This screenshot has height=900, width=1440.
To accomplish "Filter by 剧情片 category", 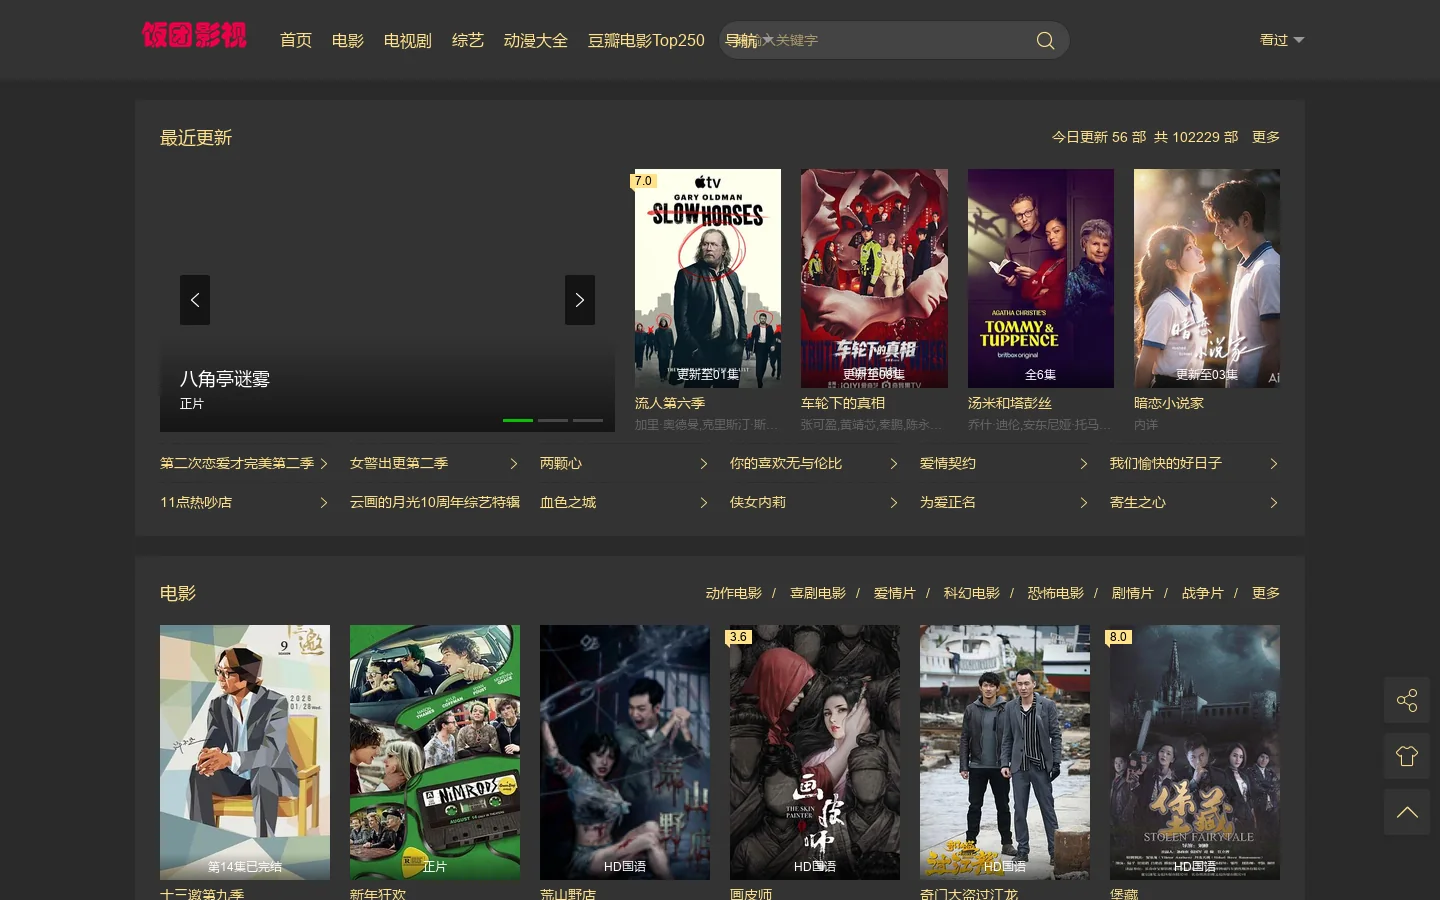I will (1133, 593).
